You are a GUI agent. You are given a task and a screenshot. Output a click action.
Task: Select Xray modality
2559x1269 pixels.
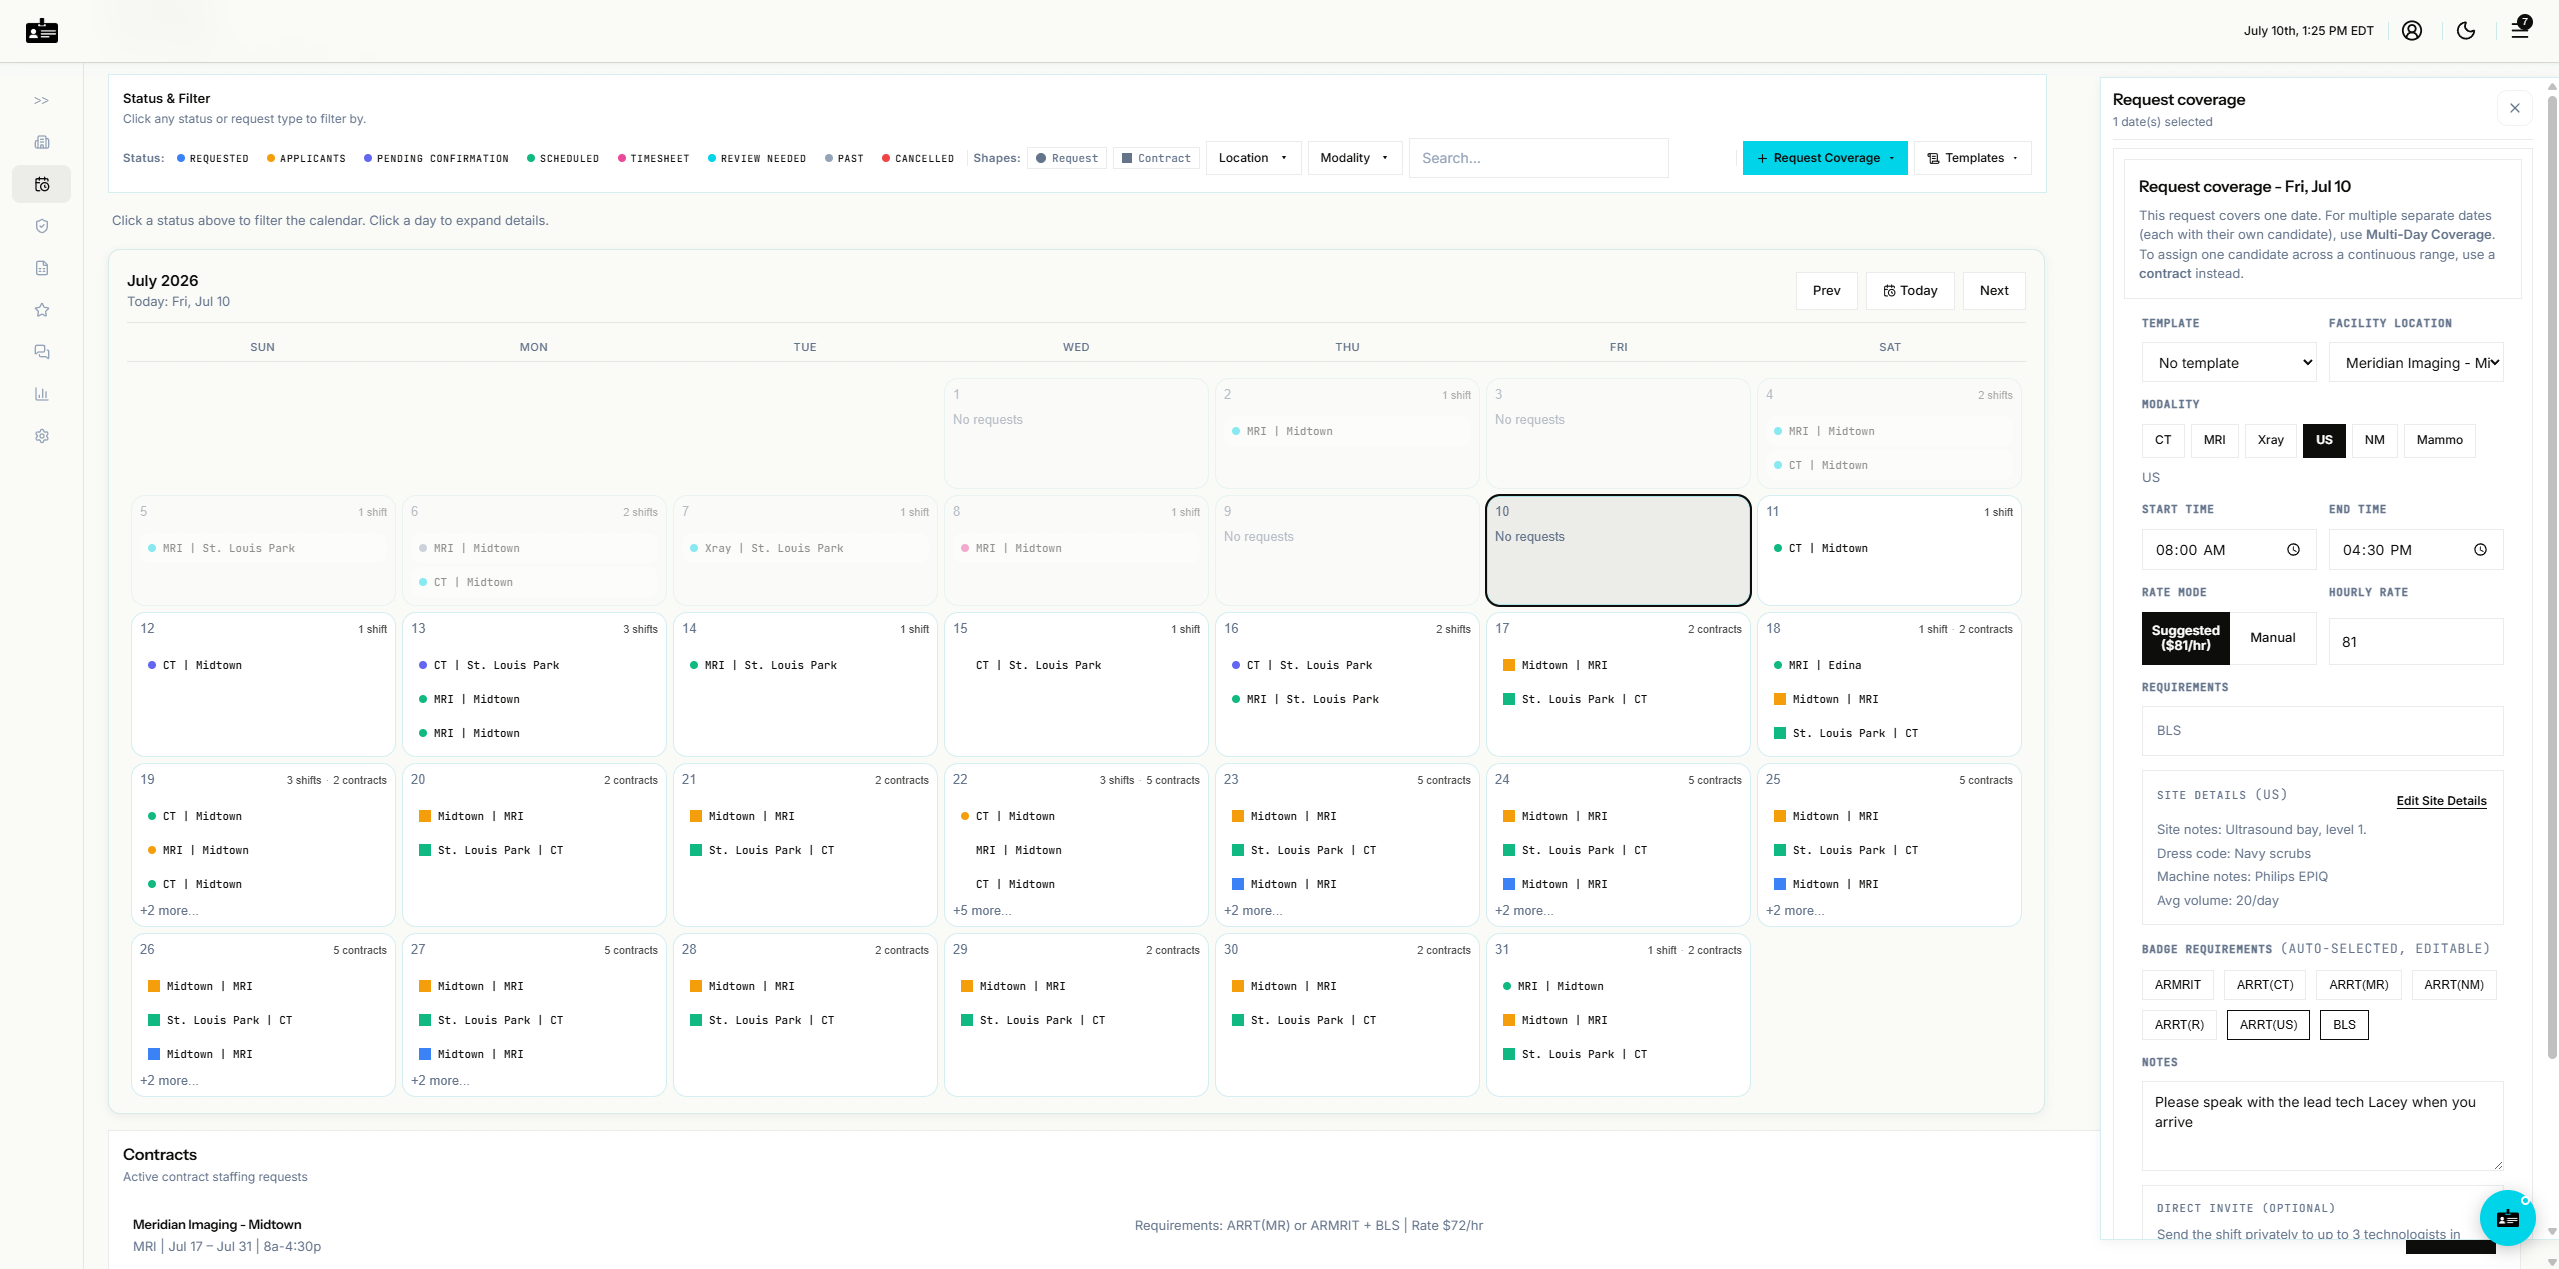(x=2271, y=440)
